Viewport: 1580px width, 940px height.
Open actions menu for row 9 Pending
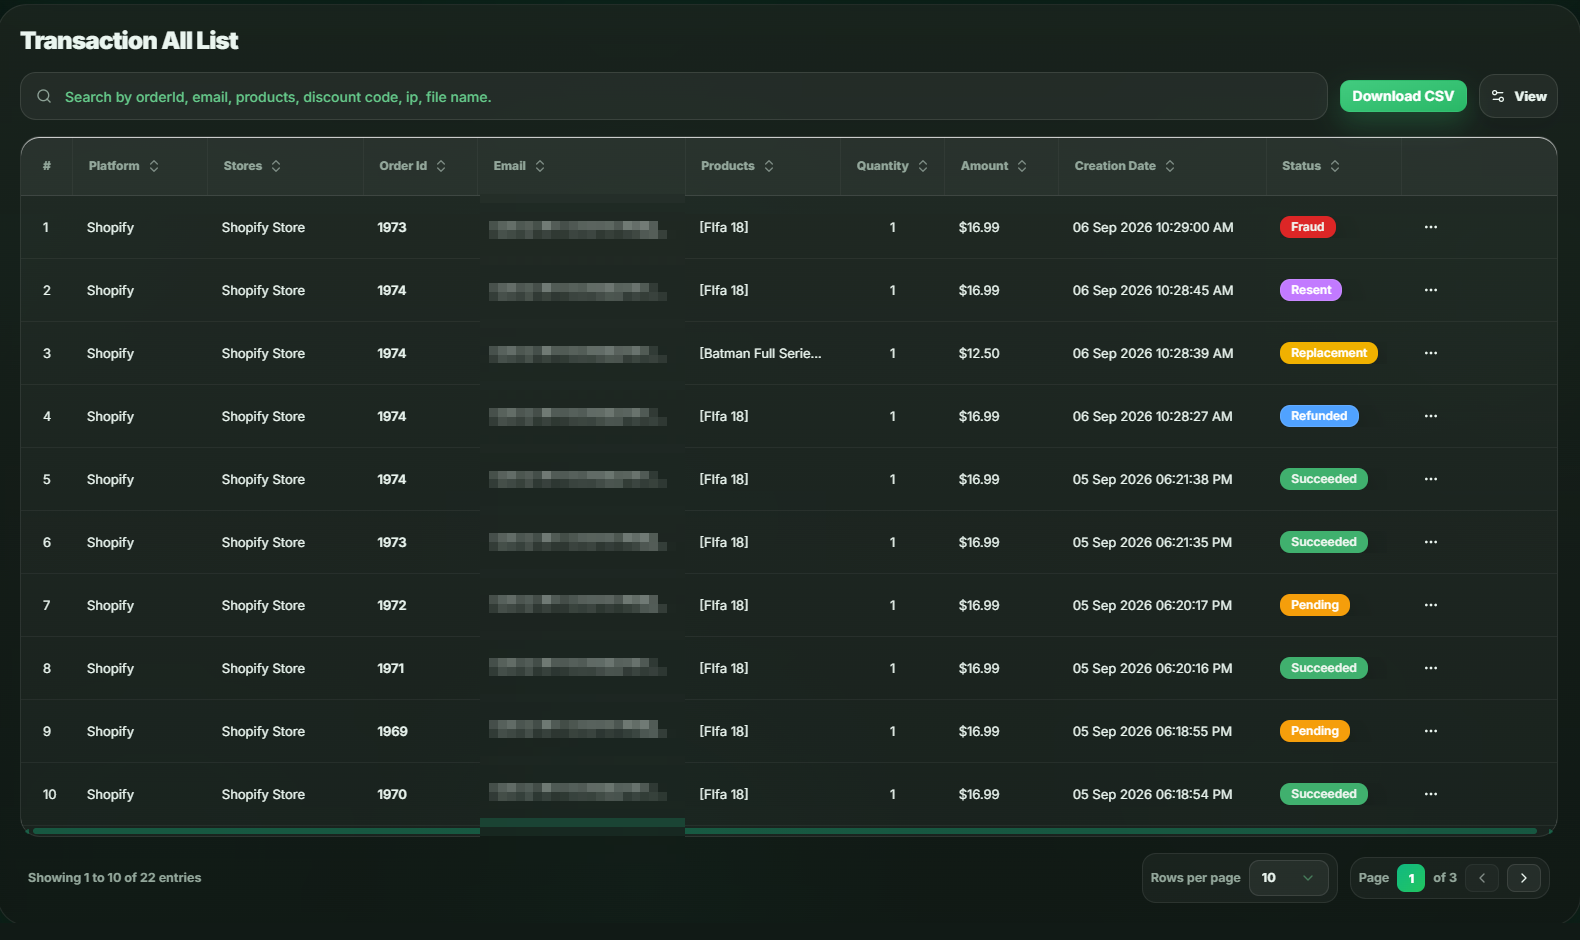[1431, 731]
